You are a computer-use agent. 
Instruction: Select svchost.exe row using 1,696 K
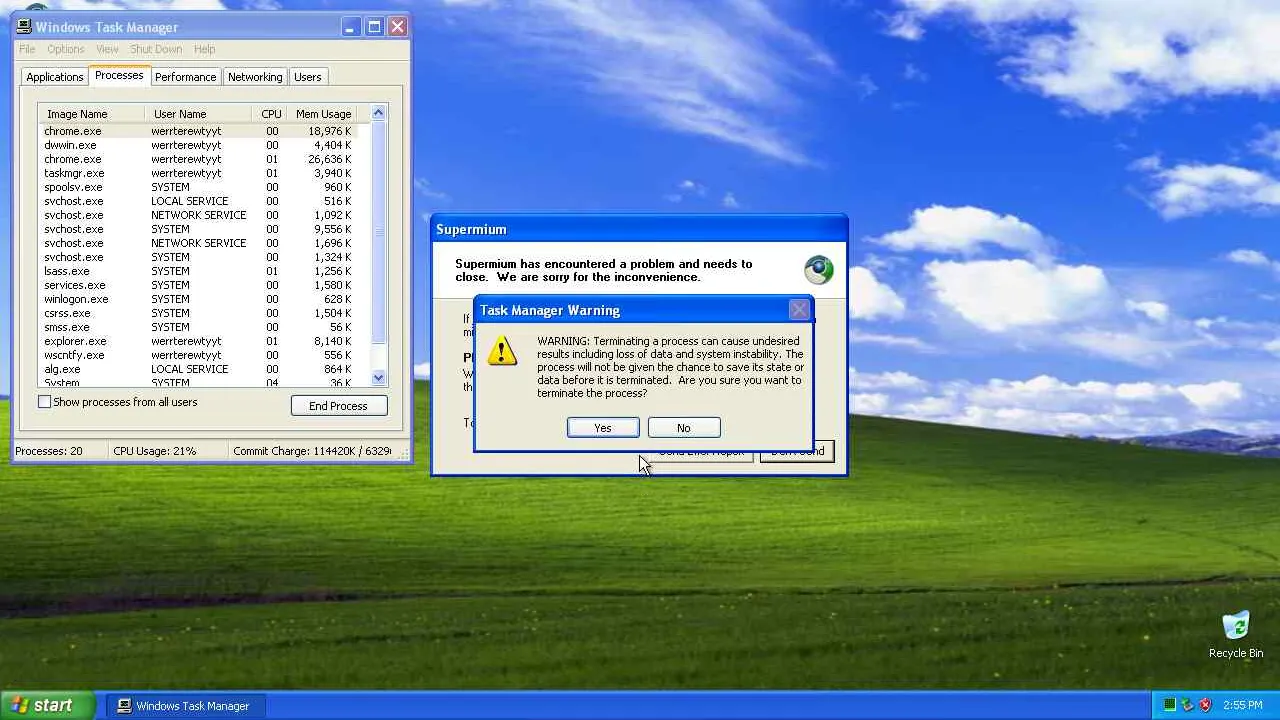click(x=198, y=243)
